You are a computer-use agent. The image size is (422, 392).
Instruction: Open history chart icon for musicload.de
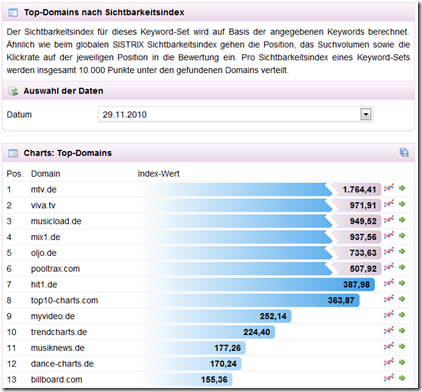pyautogui.click(x=389, y=220)
